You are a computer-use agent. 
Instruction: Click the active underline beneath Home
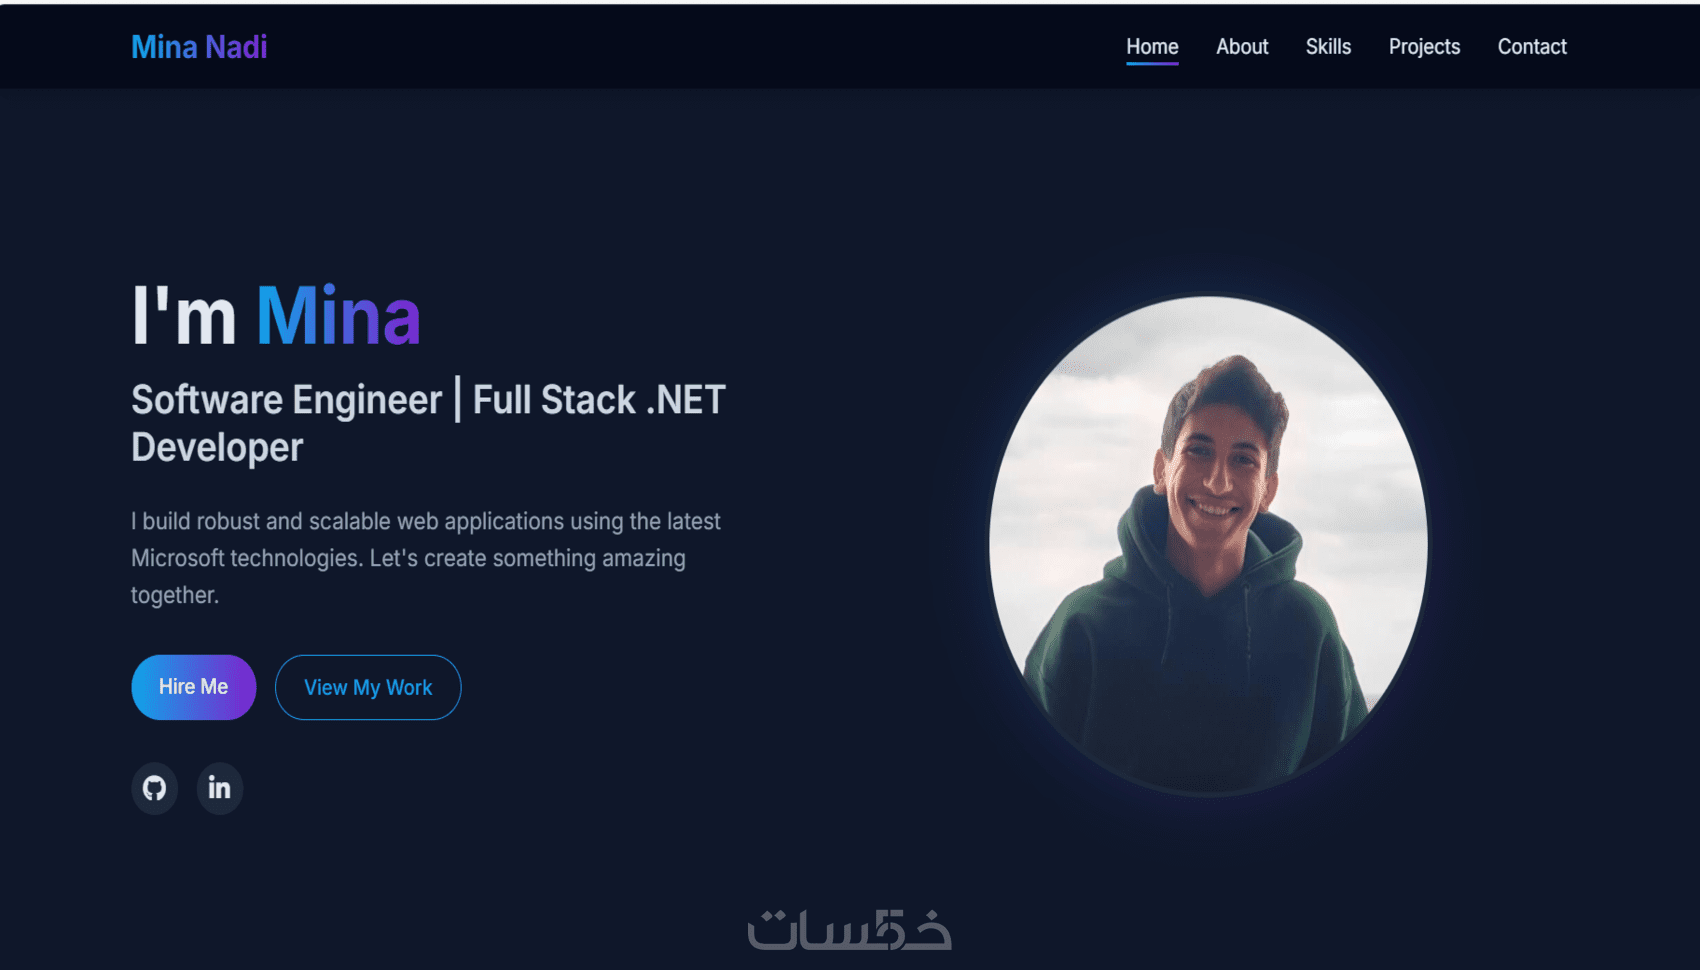click(x=1152, y=64)
